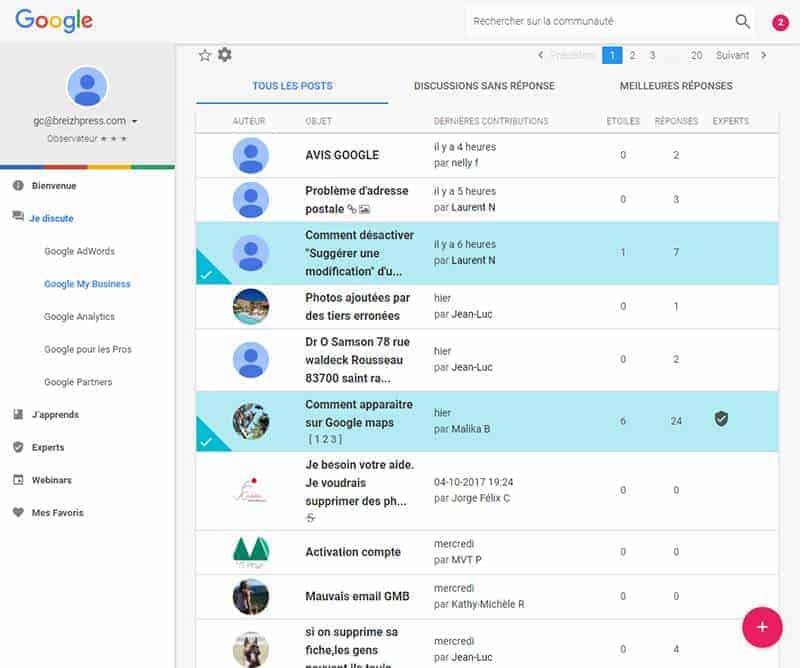Click the Réponses column header
800x668 pixels.
pyautogui.click(x=676, y=121)
